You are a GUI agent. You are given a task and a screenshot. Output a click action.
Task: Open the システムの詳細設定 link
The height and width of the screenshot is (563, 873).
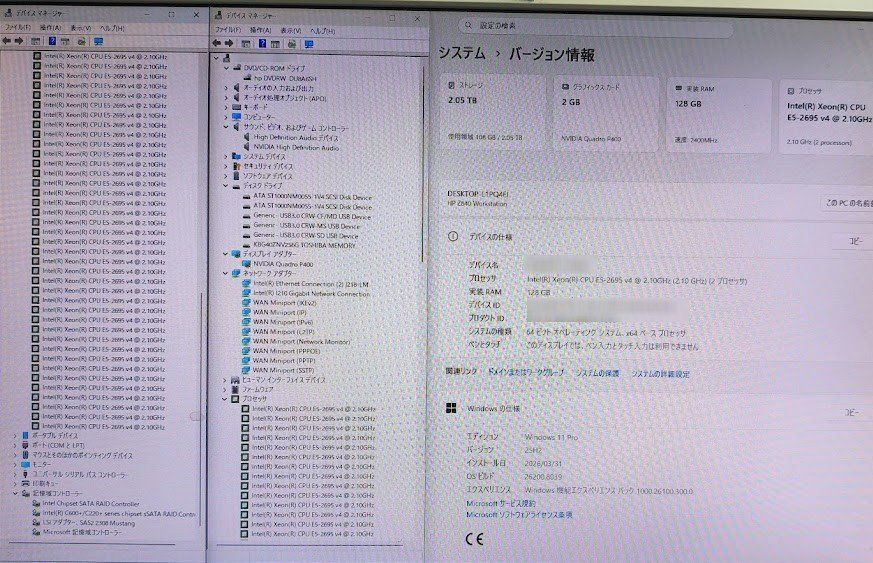[660, 374]
